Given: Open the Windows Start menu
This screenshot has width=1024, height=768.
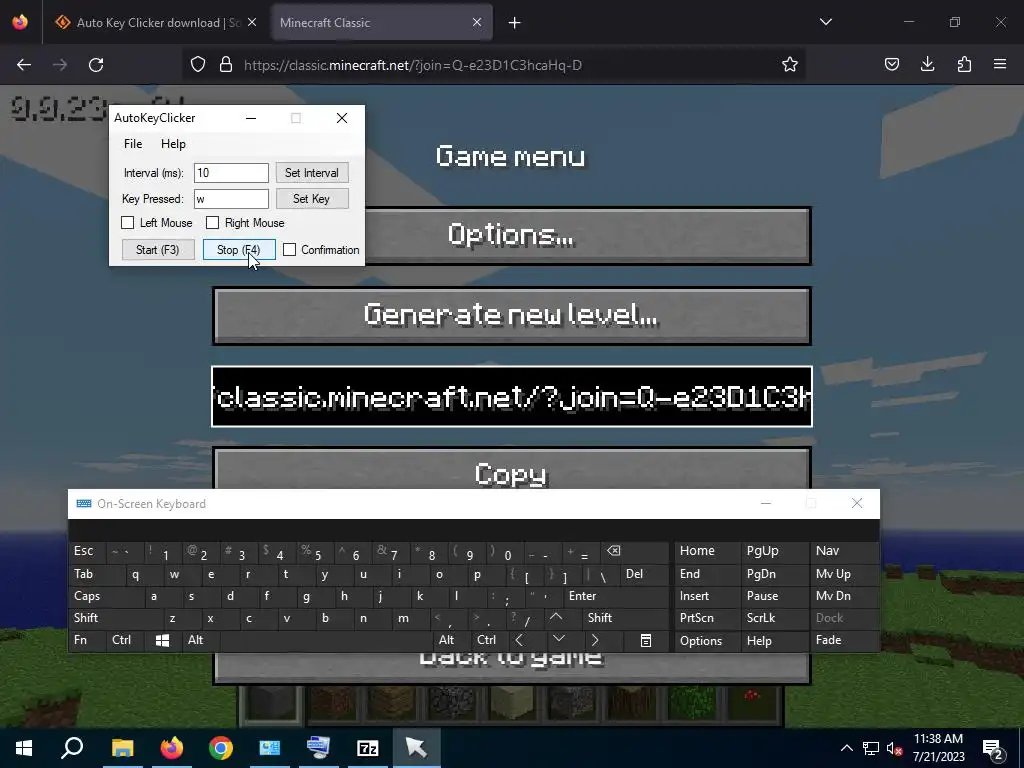Looking at the screenshot, I should [24, 748].
